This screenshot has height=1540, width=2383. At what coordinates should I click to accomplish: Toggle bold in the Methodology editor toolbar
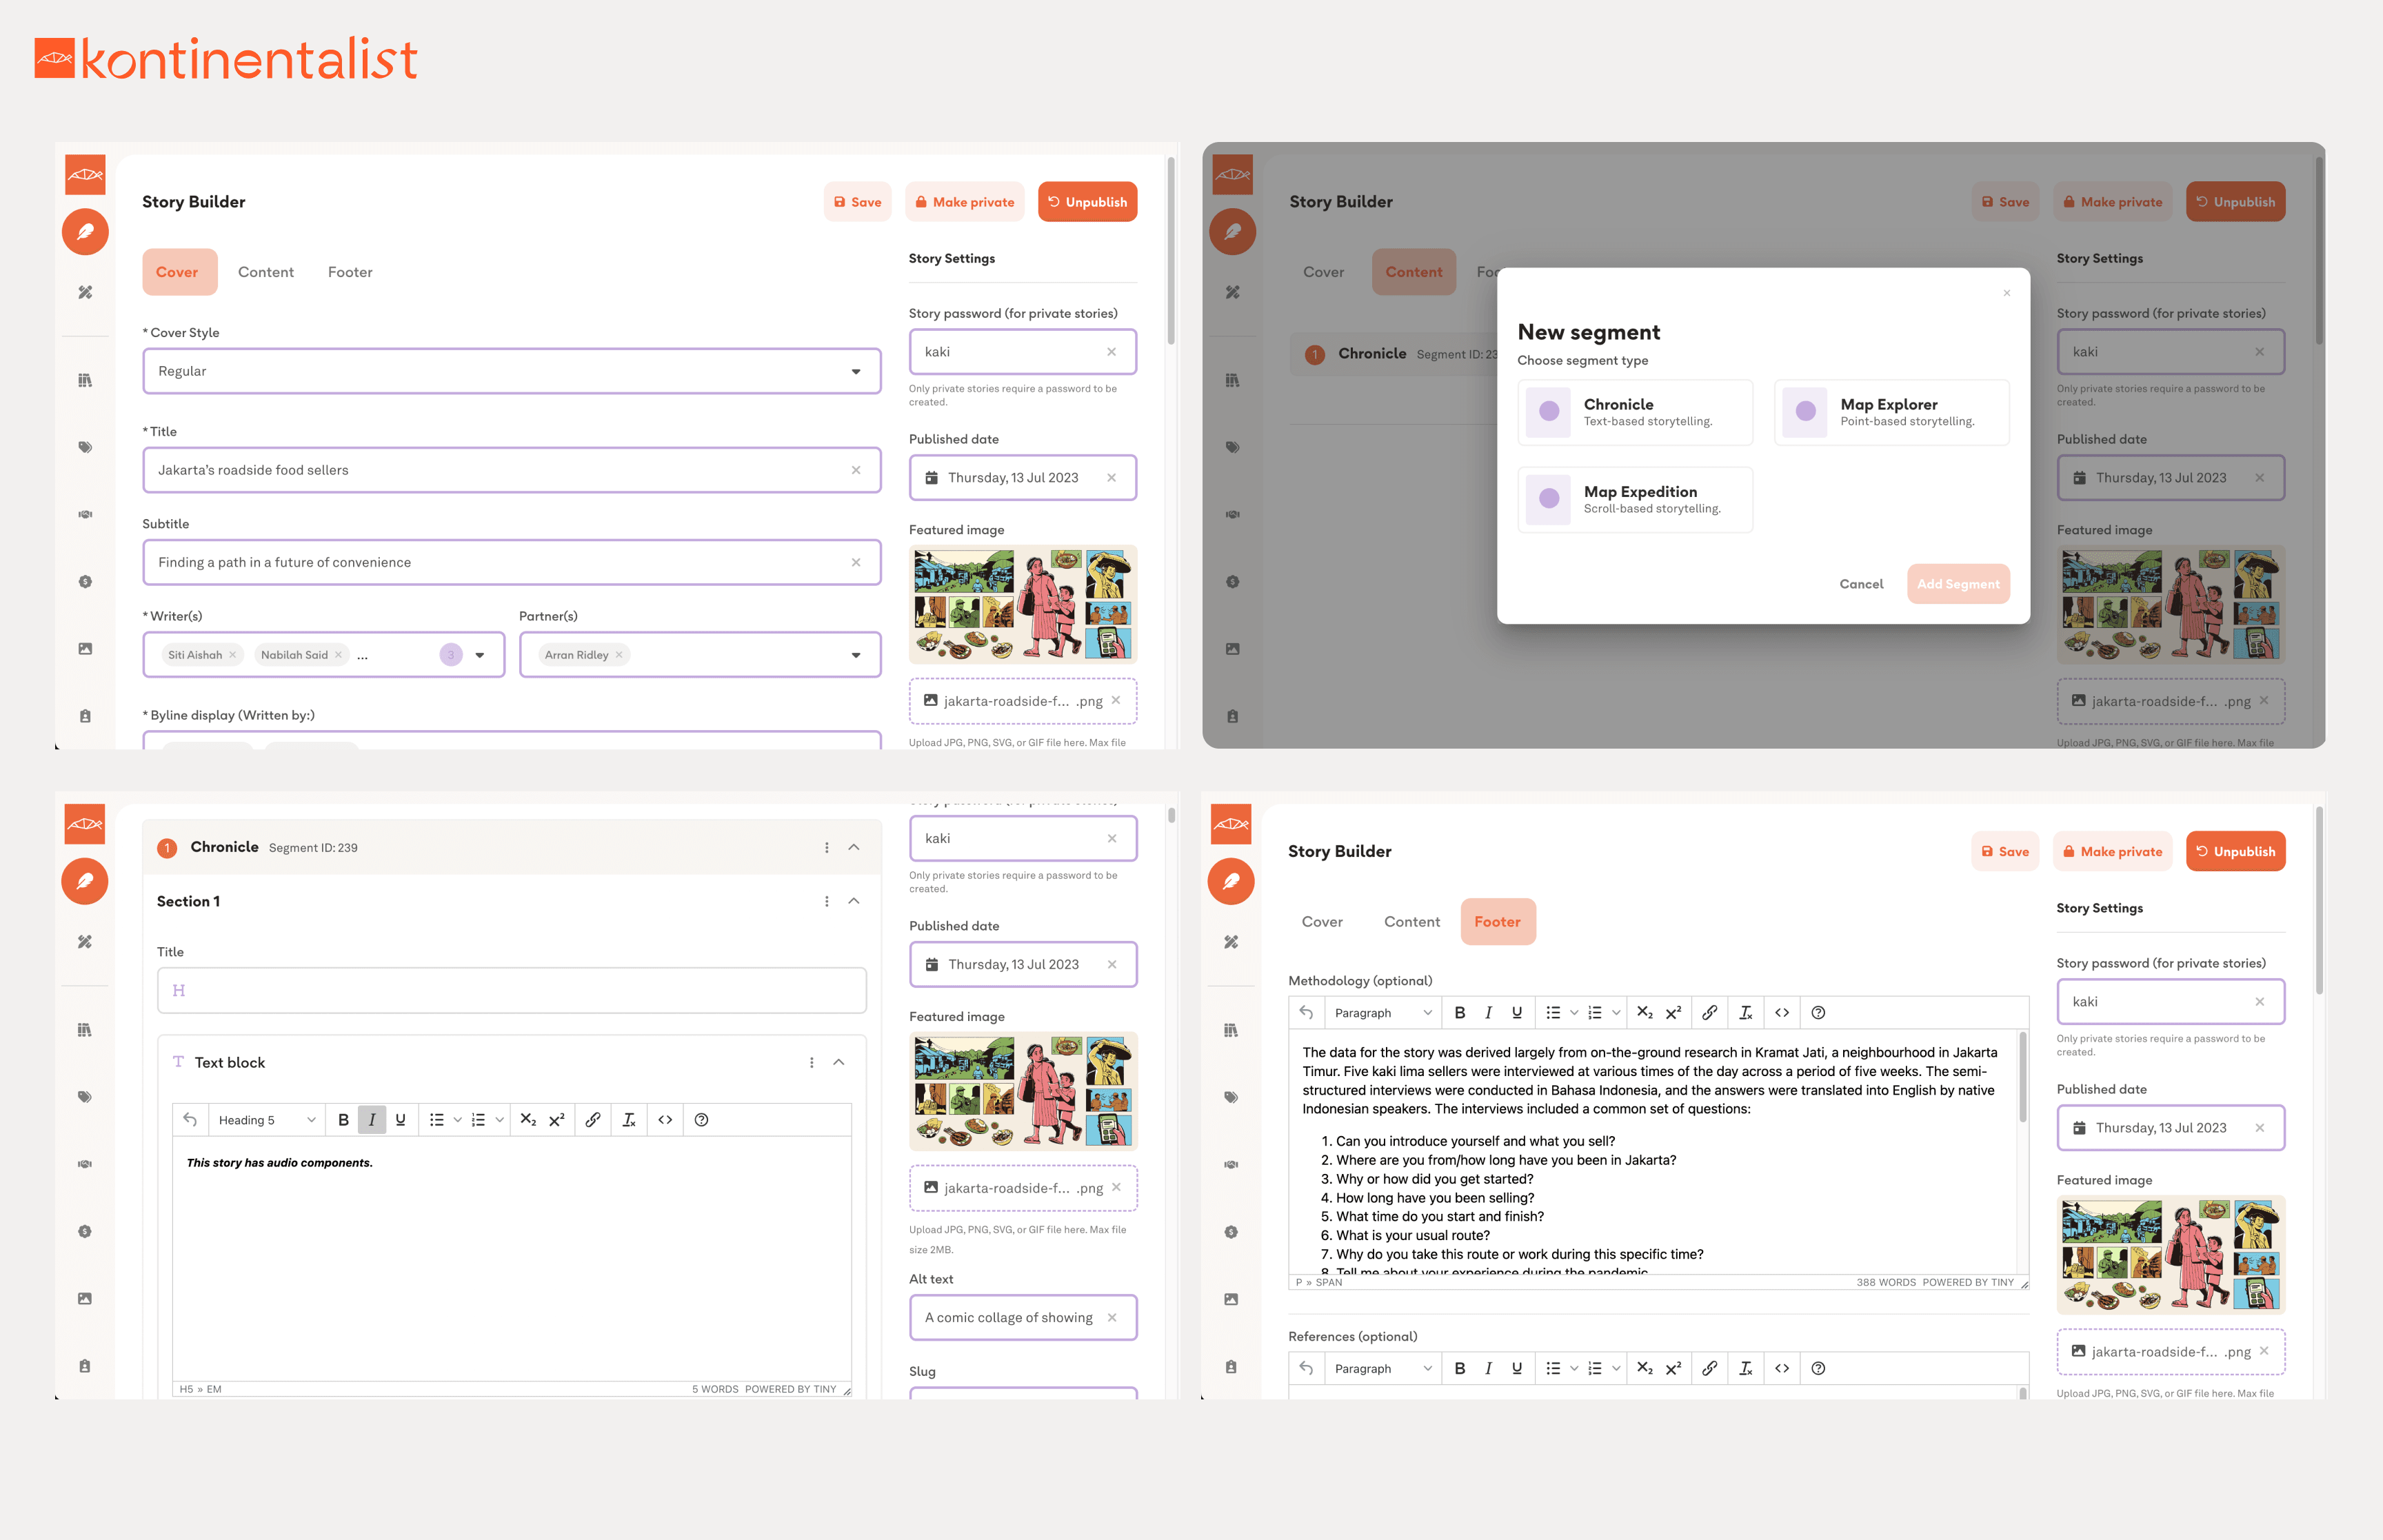1460,1013
